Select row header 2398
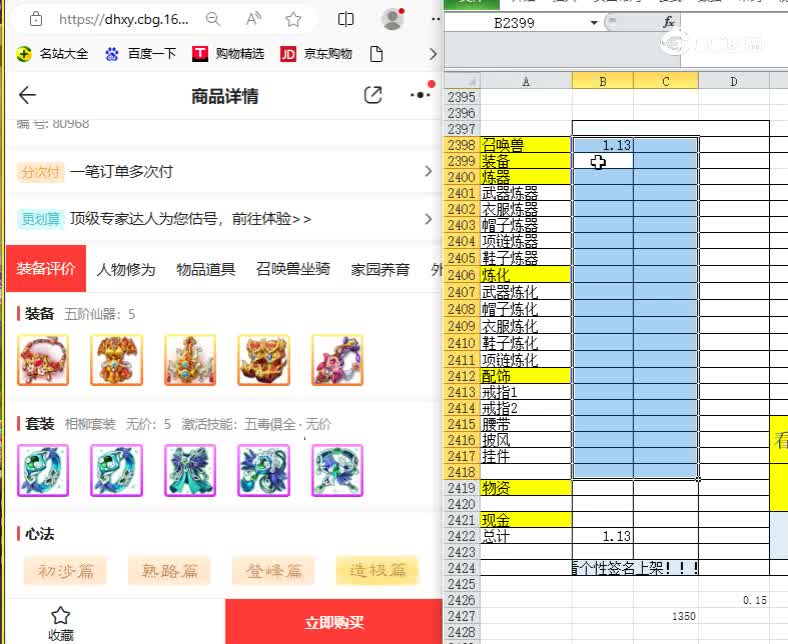 click(x=462, y=145)
